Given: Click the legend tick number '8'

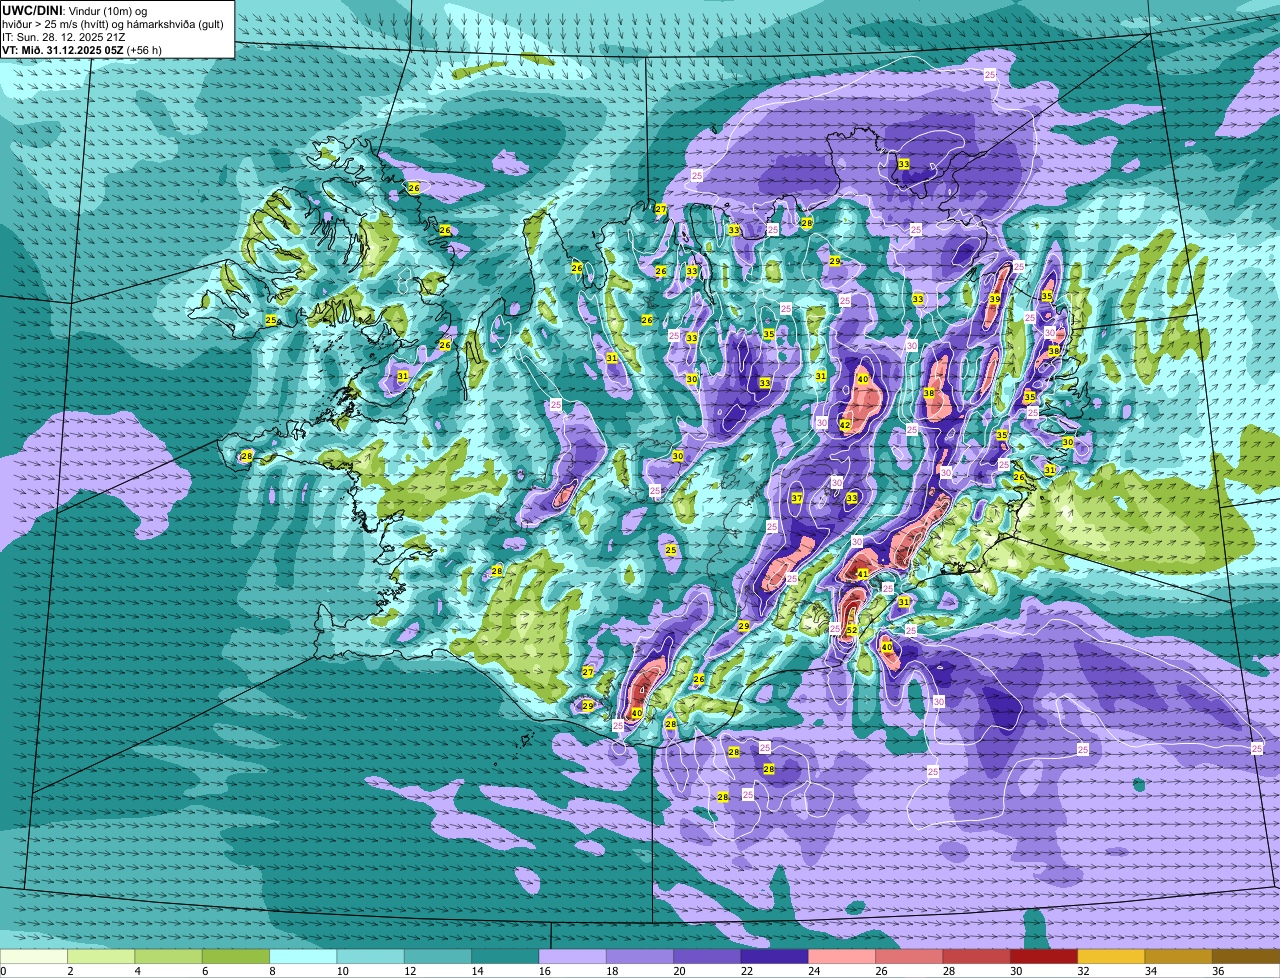Looking at the screenshot, I should tap(272, 971).
